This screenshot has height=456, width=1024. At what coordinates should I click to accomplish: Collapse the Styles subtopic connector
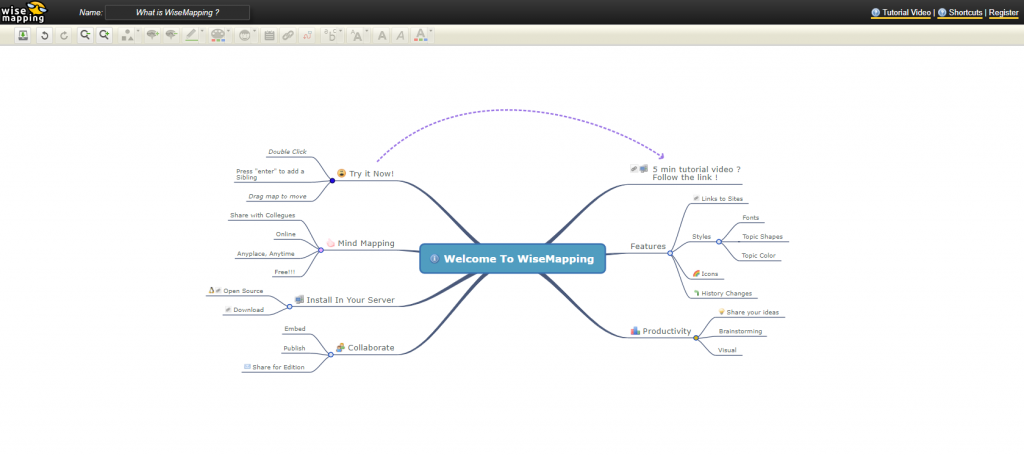(719, 242)
